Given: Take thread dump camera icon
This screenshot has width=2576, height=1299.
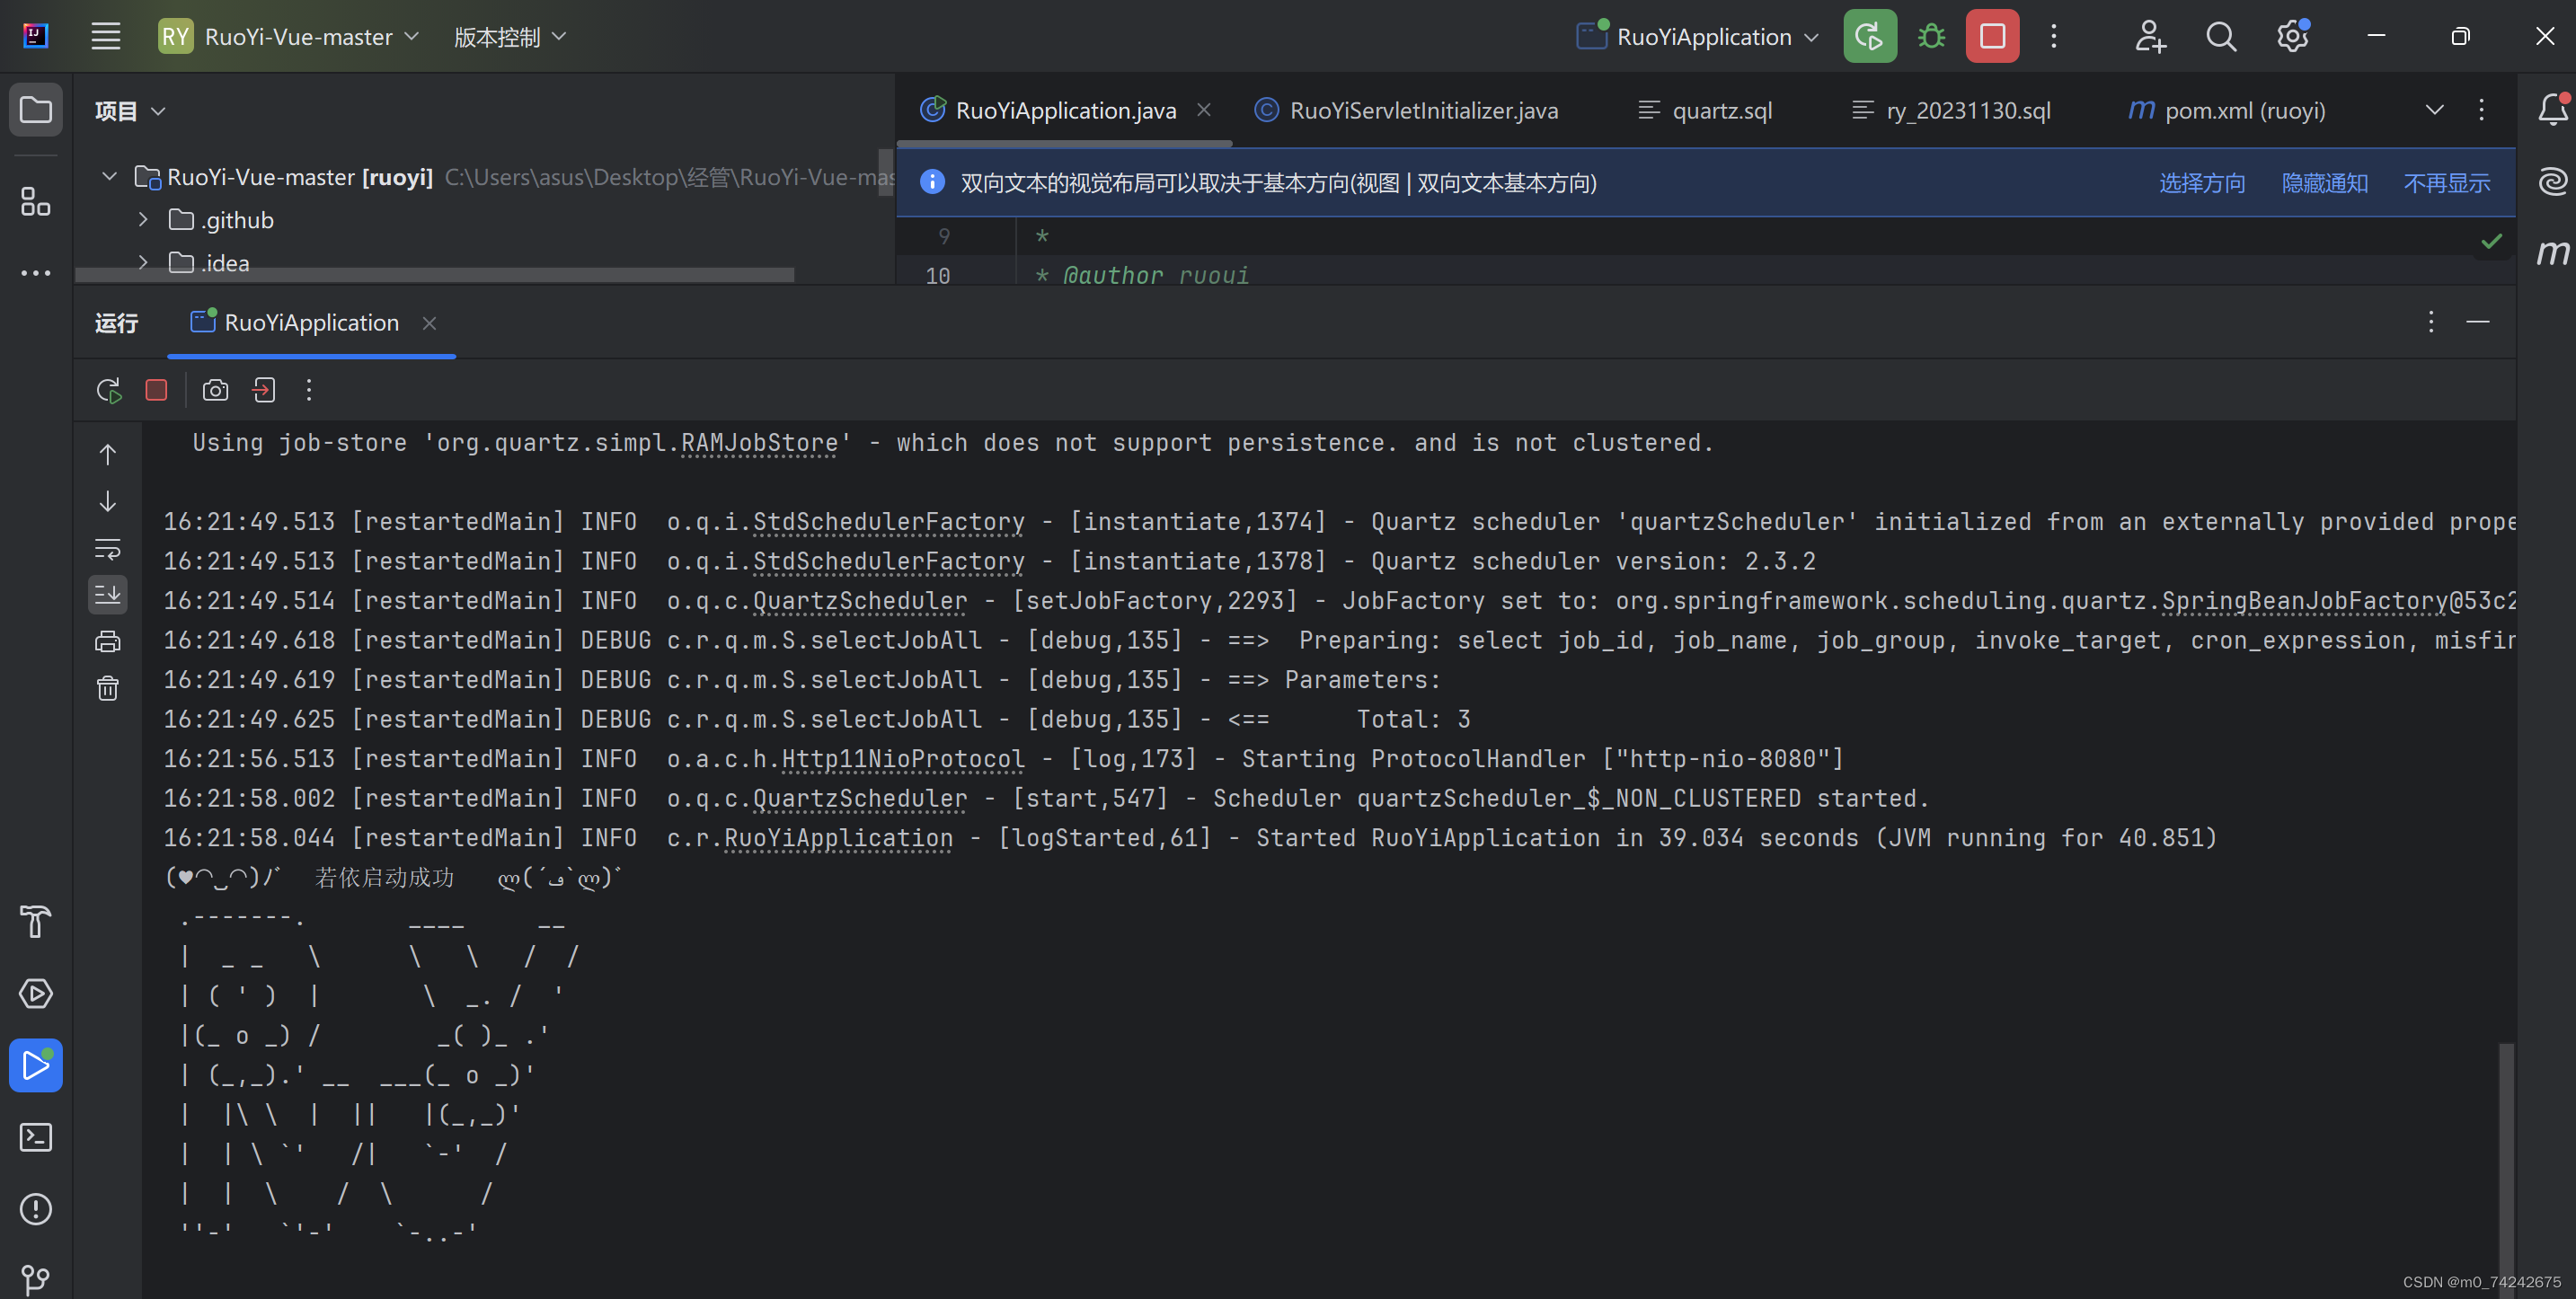Looking at the screenshot, I should [x=215, y=390].
